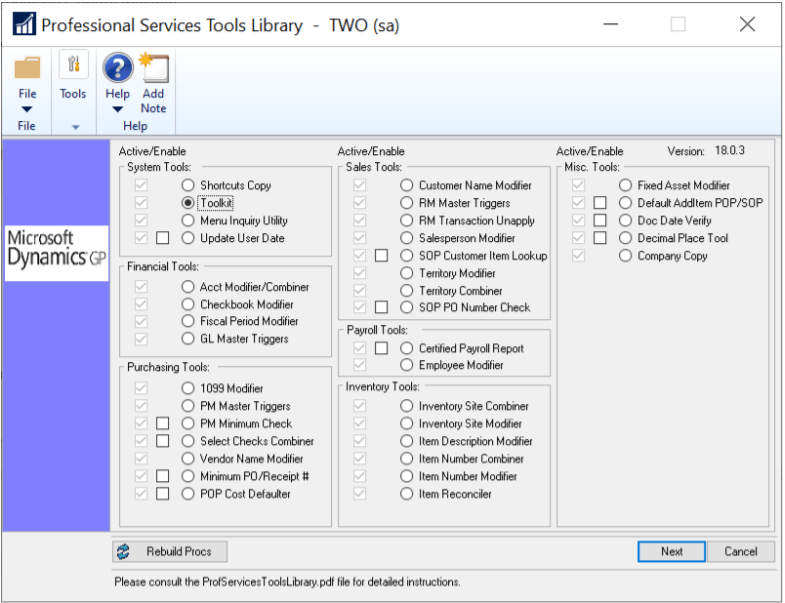Select the Customer Name Modifier option
The image size is (785, 603).
click(406, 185)
